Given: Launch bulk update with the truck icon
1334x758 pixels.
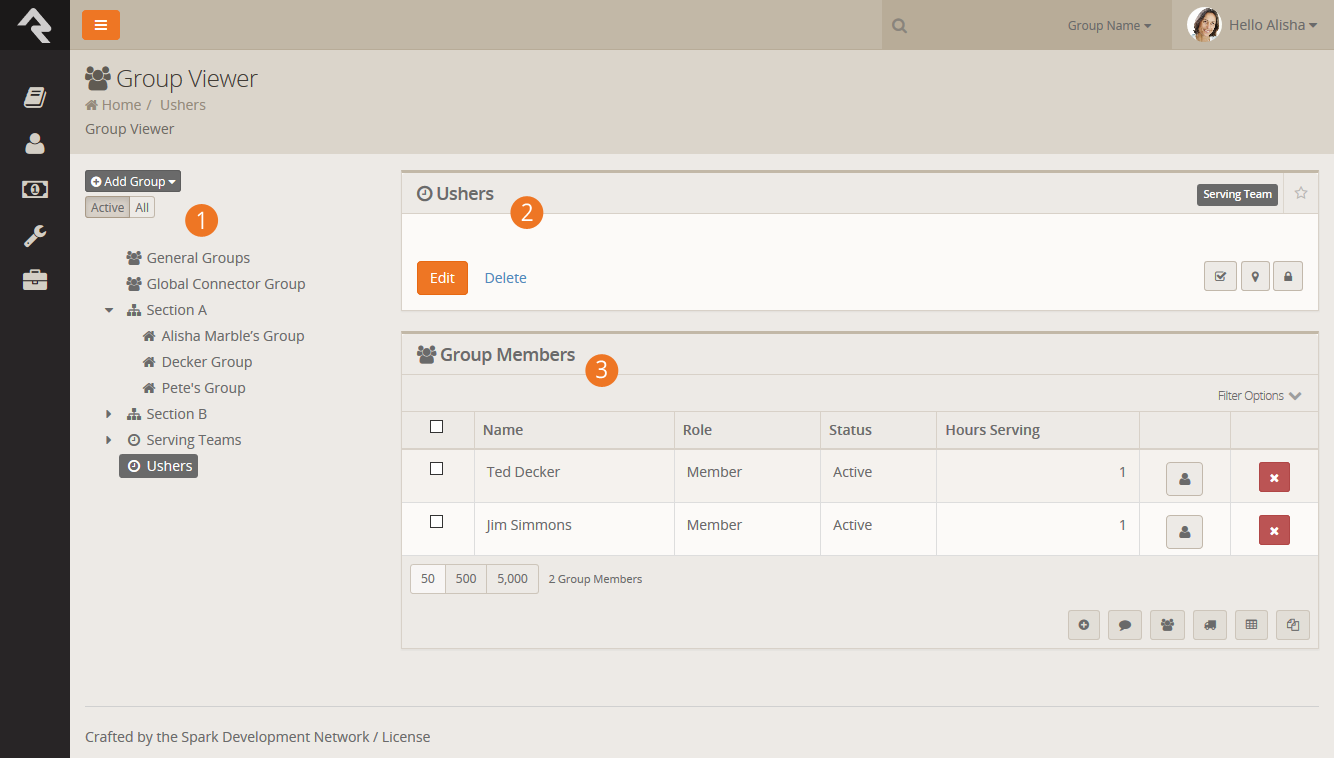Looking at the screenshot, I should point(1209,624).
